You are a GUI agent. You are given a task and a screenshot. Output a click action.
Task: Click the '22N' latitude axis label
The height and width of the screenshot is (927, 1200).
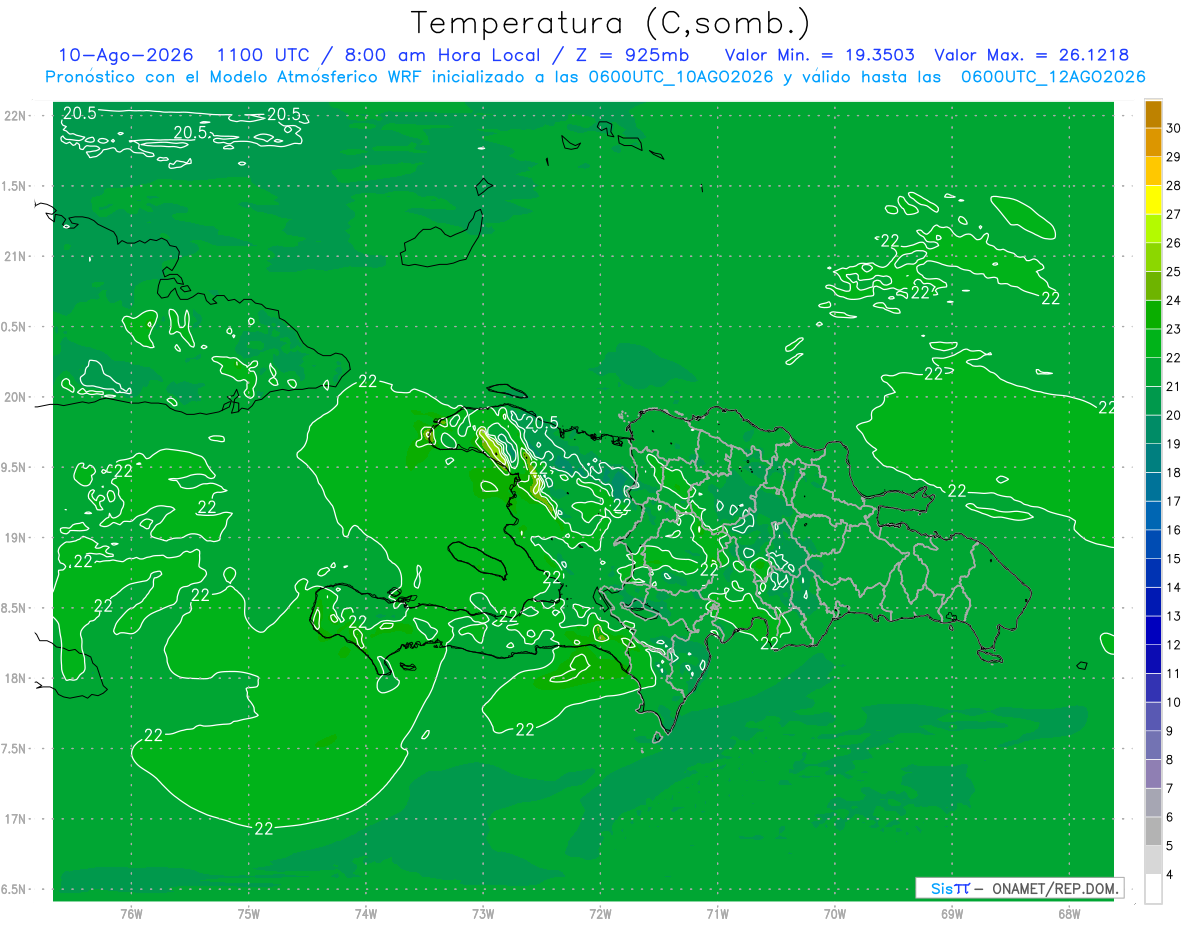pos(16,116)
